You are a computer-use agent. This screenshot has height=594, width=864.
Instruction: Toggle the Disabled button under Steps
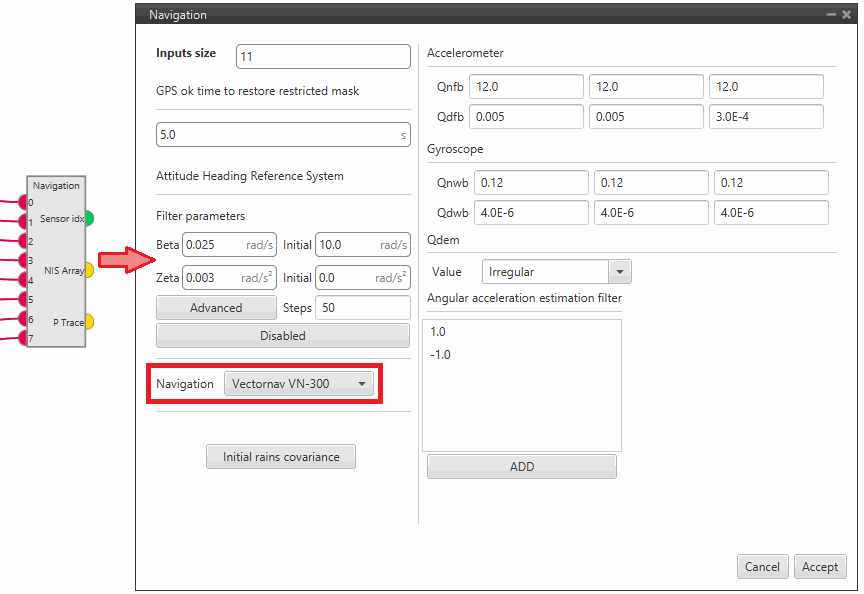click(x=282, y=336)
